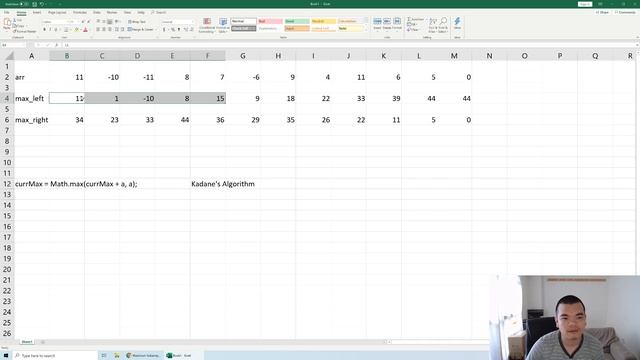Select the Sheet1 tab
This screenshot has width=640, height=360.
(27, 342)
